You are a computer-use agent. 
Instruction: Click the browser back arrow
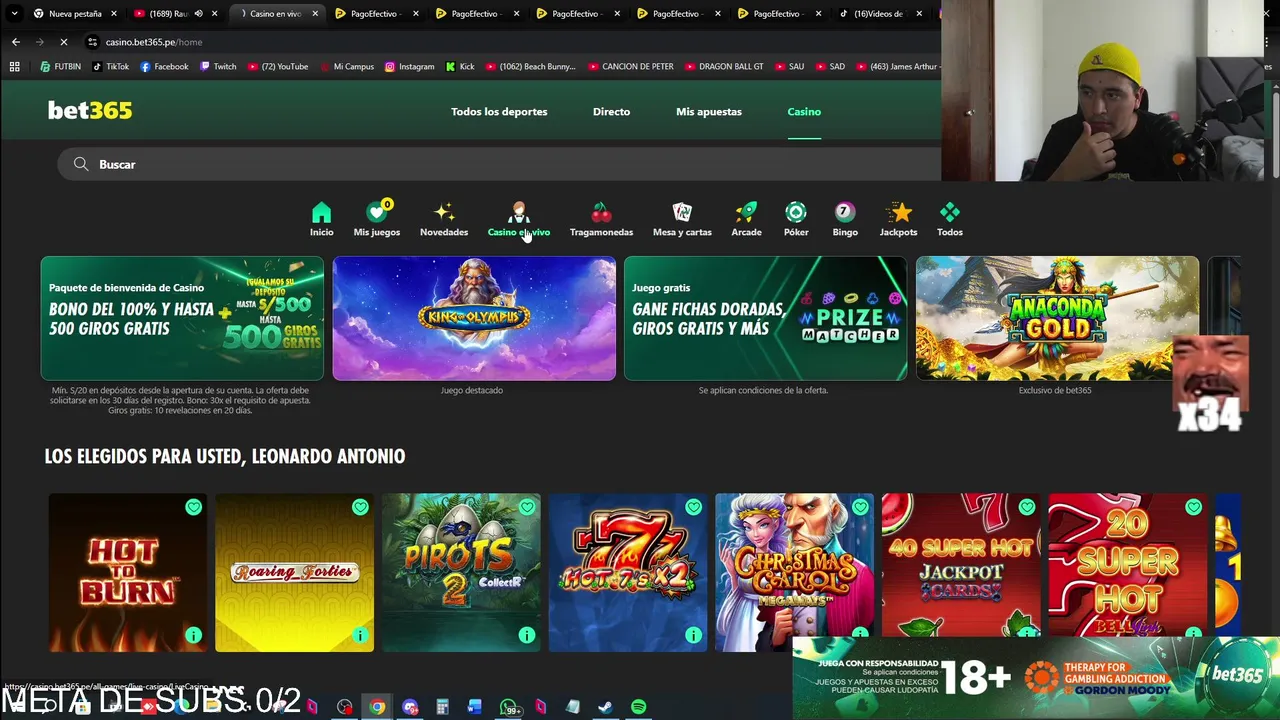point(16,42)
